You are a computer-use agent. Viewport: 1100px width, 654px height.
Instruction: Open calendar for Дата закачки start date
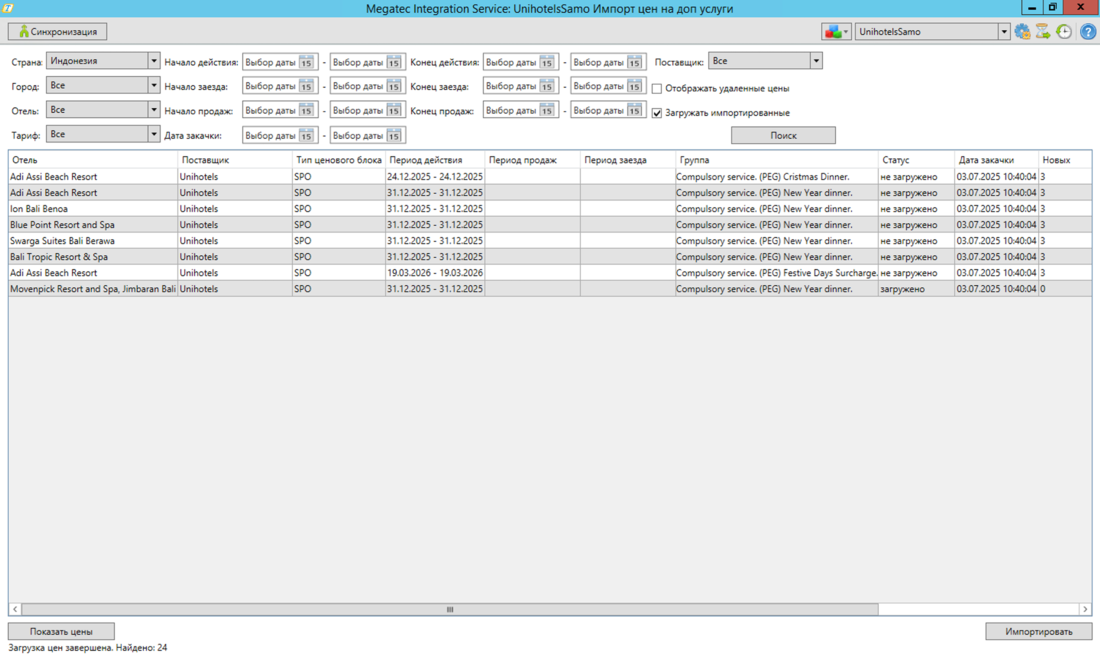(x=307, y=136)
